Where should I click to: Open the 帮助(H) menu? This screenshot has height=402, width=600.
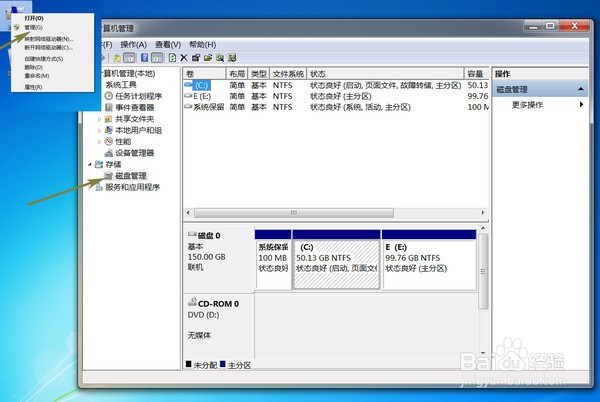point(202,45)
